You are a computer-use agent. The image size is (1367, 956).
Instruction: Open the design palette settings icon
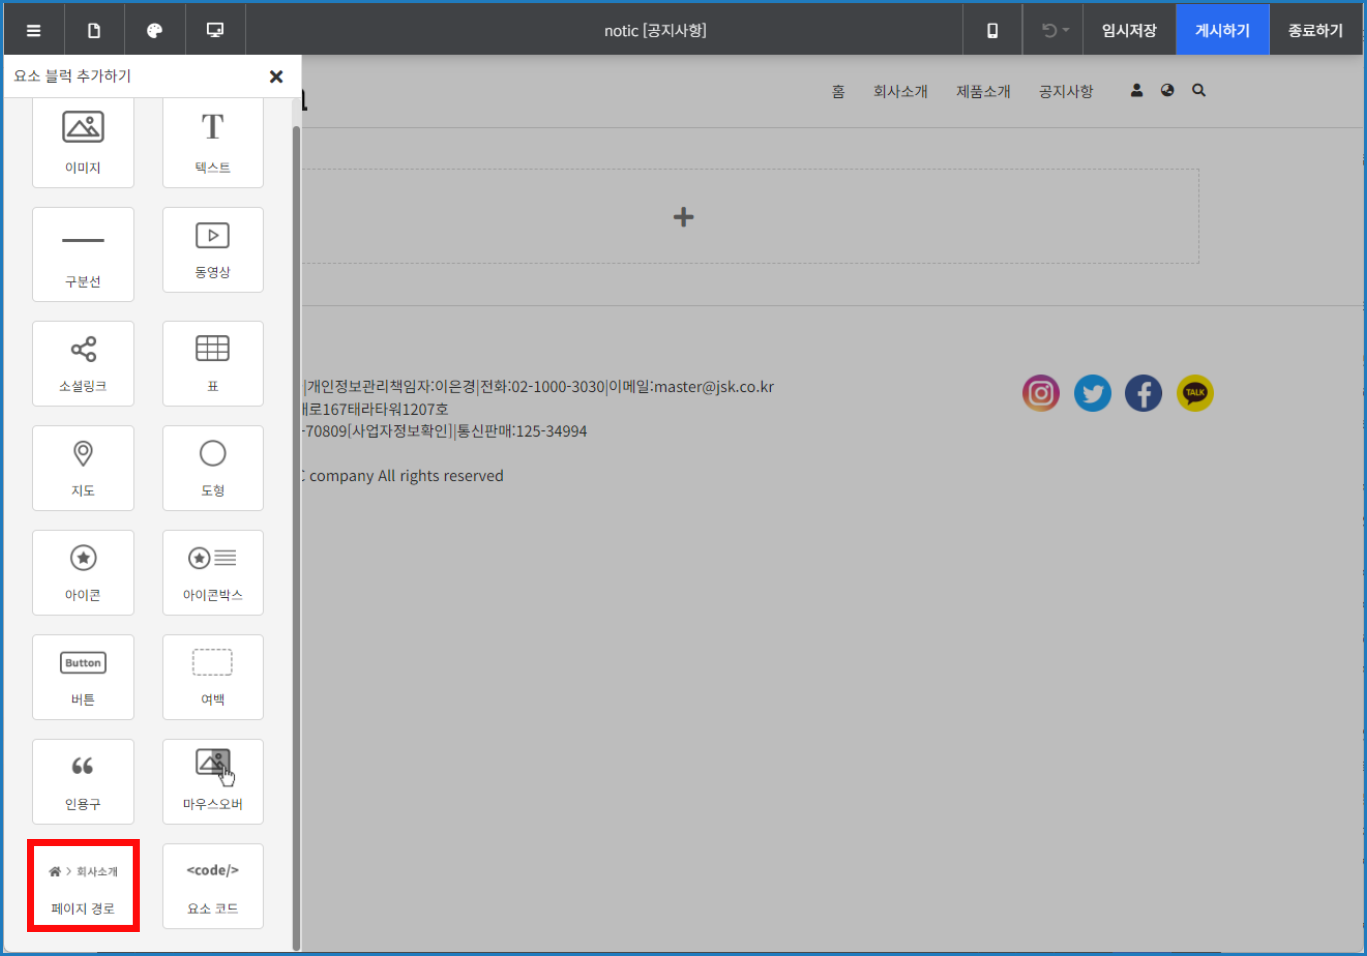pyautogui.click(x=155, y=30)
